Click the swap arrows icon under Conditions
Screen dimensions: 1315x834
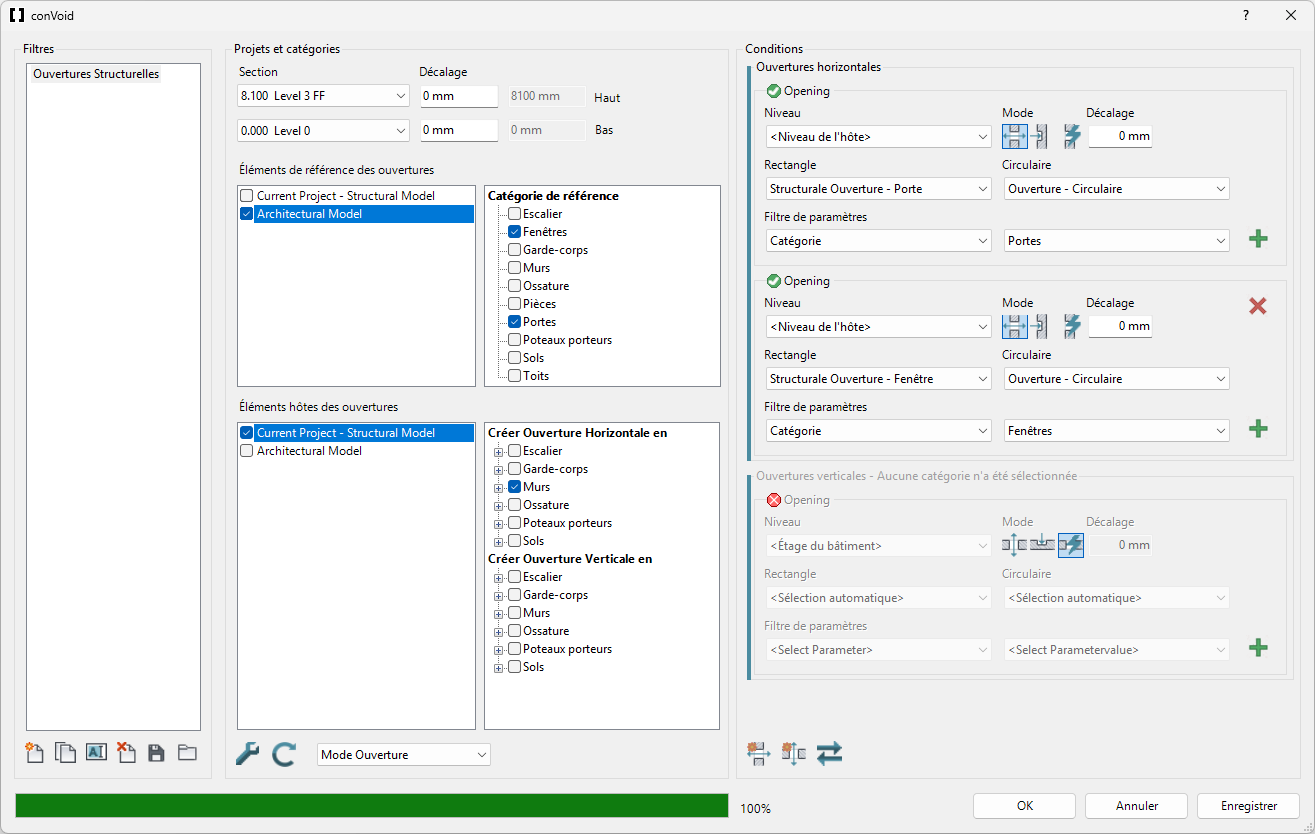[x=829, y=754]
